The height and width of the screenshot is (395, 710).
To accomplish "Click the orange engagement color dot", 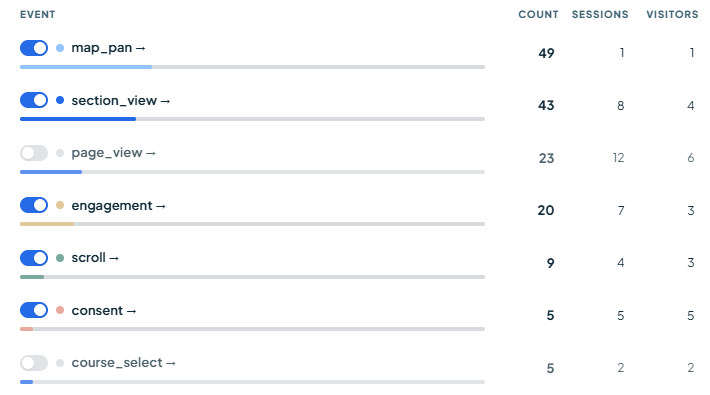I will tap(60, 205).
